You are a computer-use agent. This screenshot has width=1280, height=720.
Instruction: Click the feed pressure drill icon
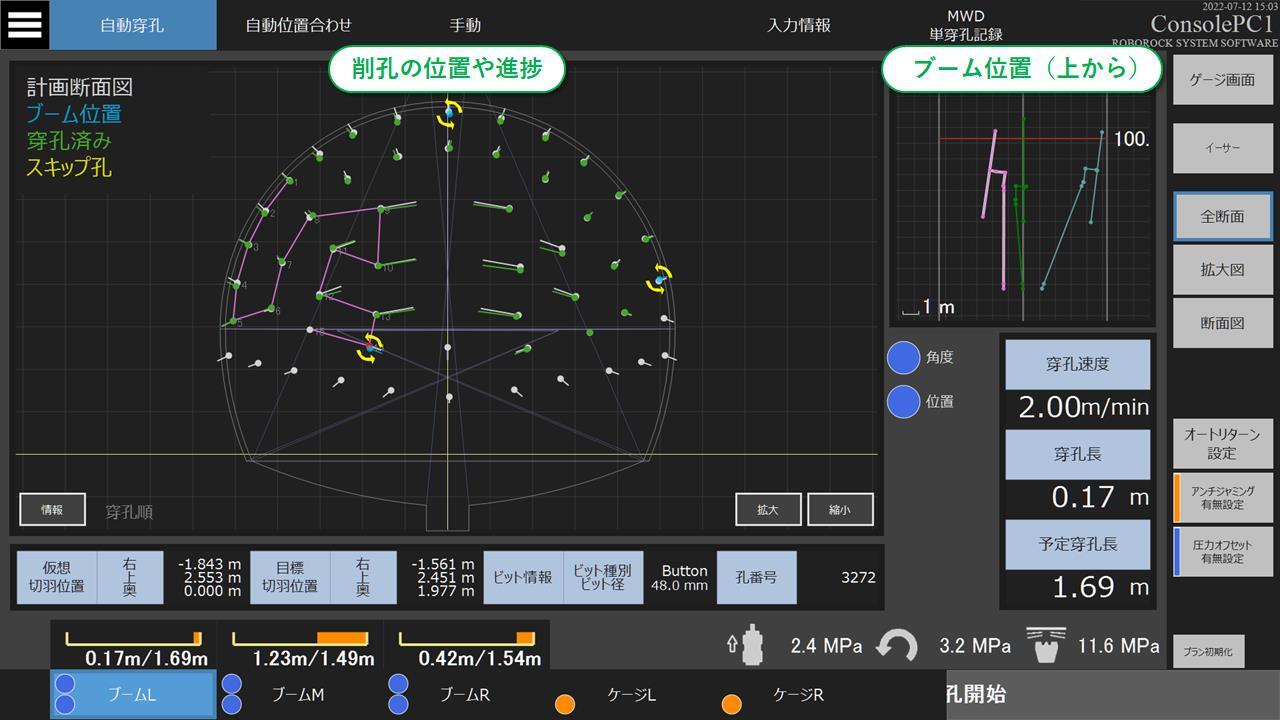(x=748, y=646)
